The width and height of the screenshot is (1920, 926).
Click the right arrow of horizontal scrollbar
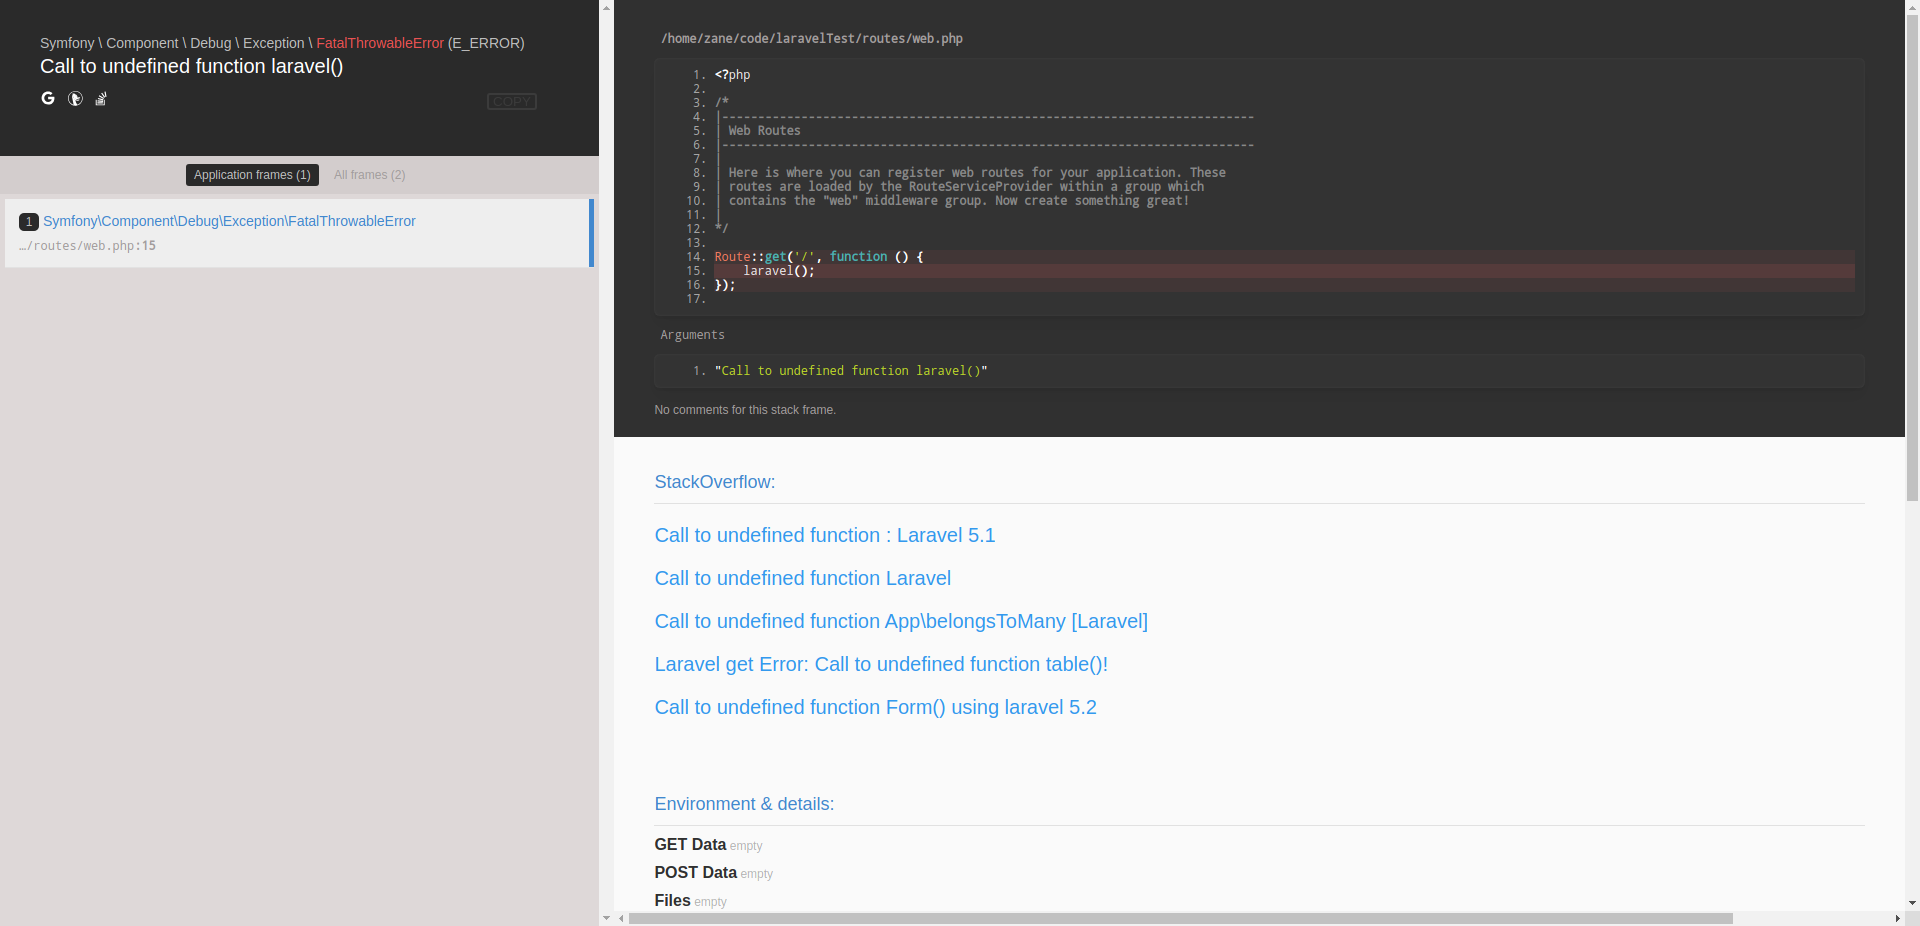tap(1897, 918)
